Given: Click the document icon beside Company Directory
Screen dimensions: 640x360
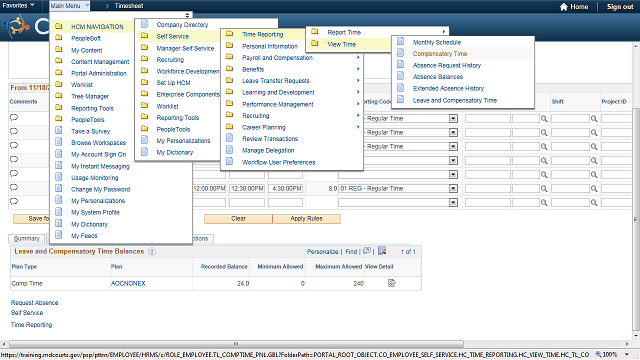Looking at the screenshot, I should pyautogui.click(x=144, y=24).
